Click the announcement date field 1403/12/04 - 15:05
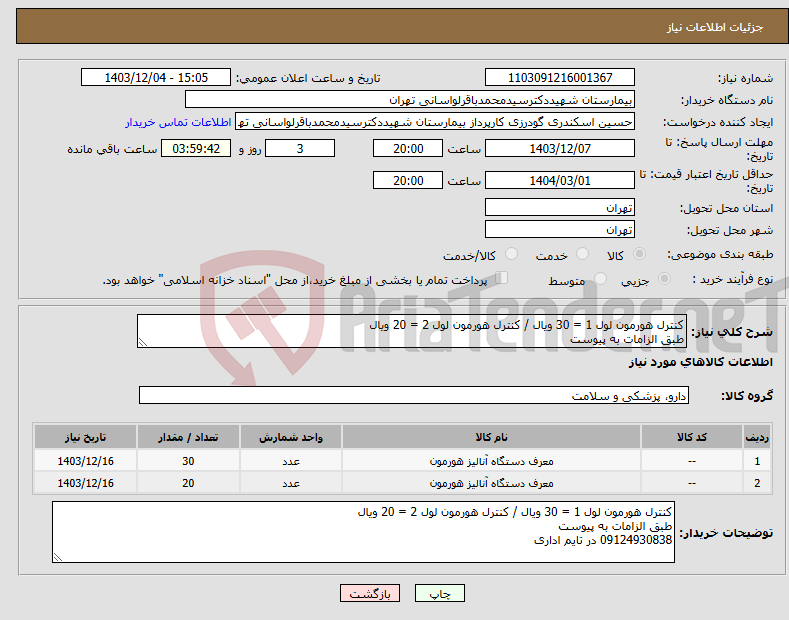This screenshot has height=620, width=789. [156, 78]
